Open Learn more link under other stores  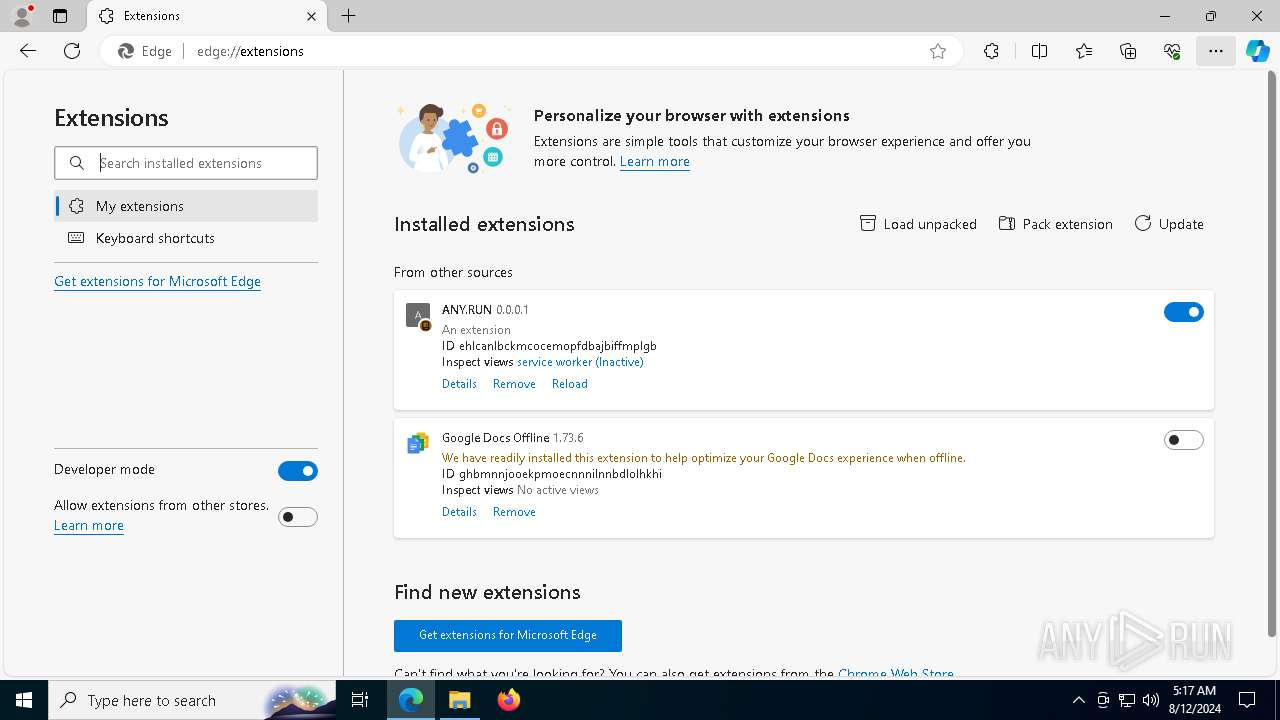pos(89,525)
